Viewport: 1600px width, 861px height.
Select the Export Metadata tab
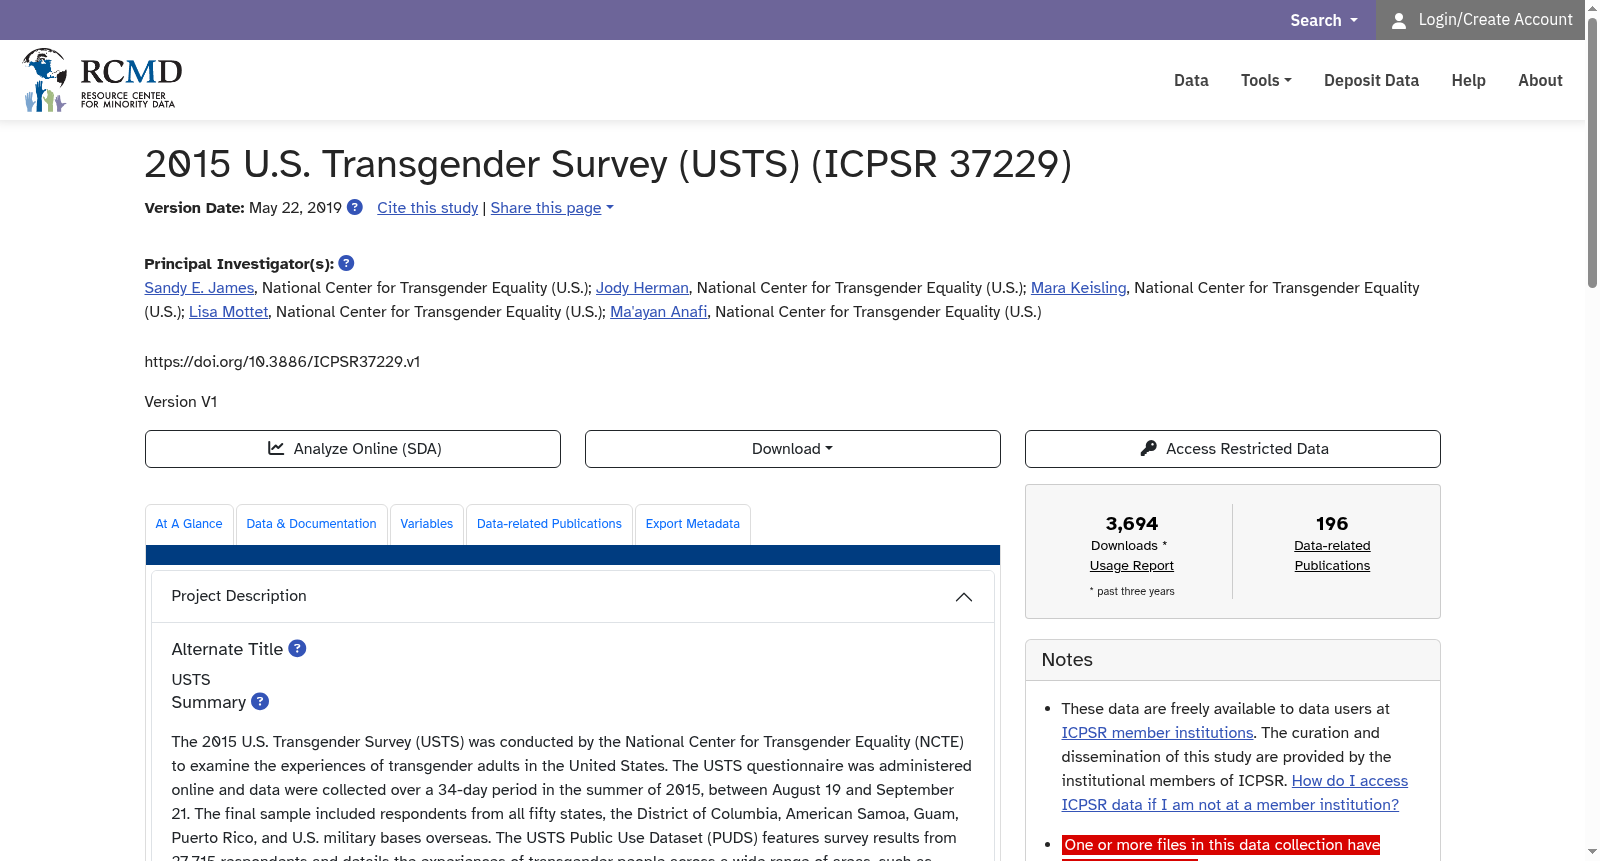pyautogui.click(x=693, y=524)
